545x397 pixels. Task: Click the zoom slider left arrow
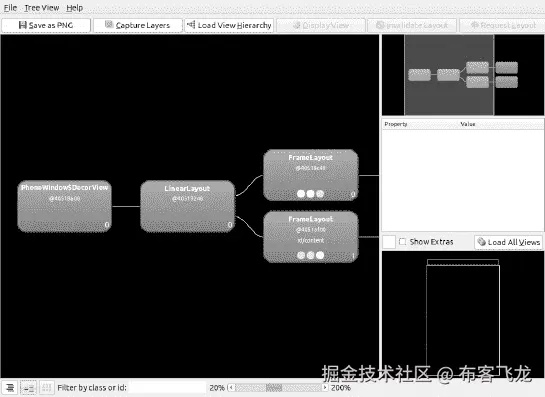click(231, 387)
